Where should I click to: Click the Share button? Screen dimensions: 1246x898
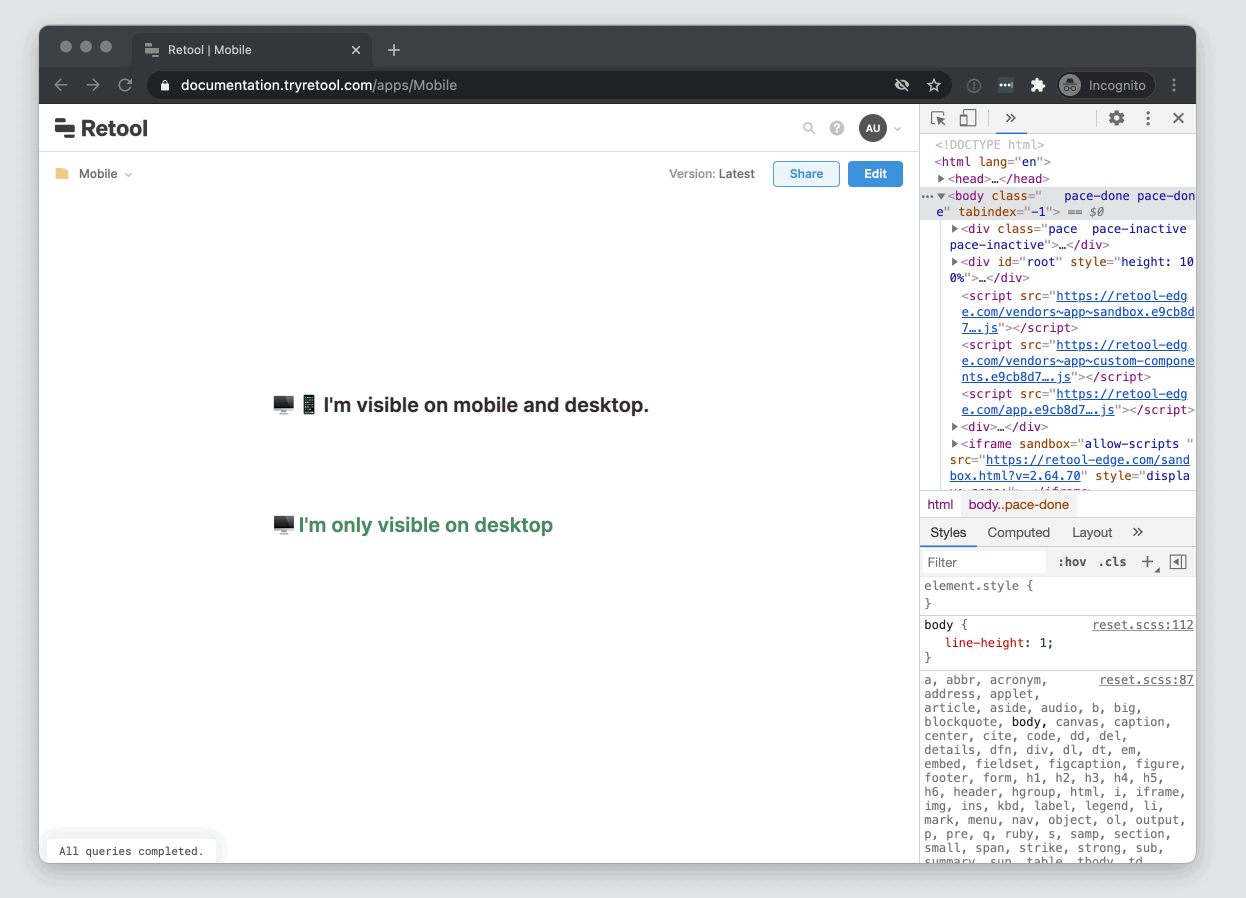click(806, 174)
